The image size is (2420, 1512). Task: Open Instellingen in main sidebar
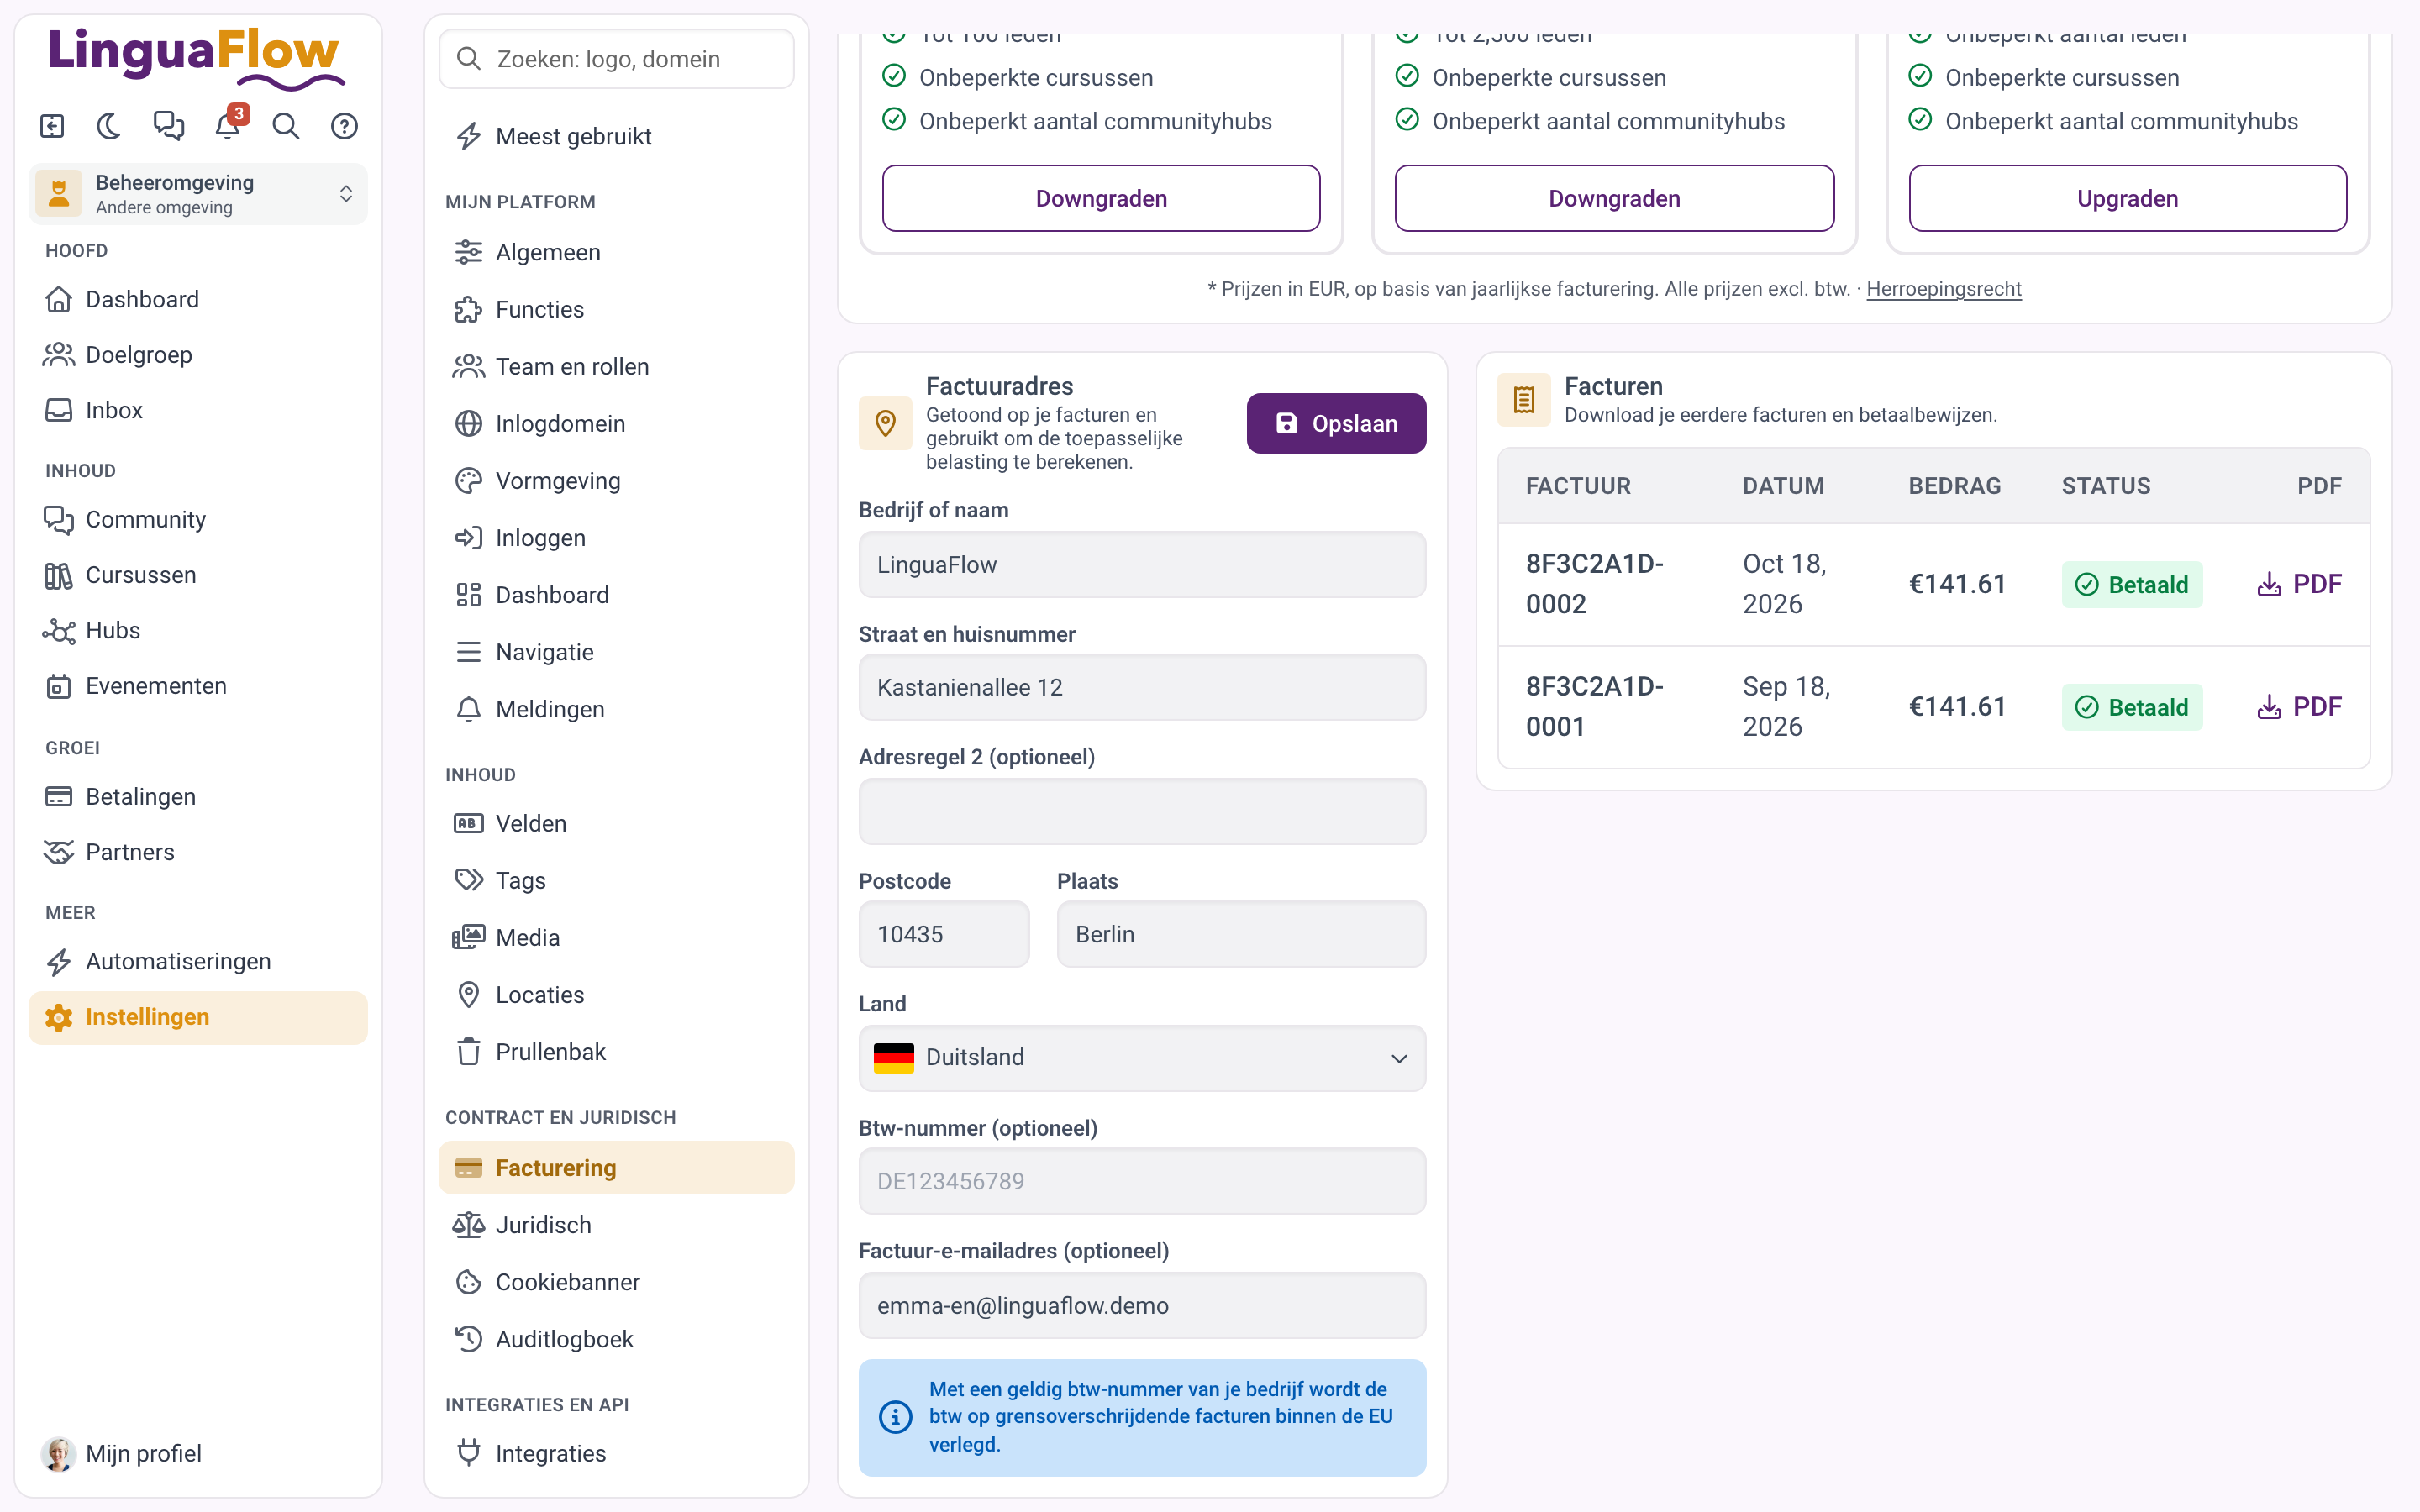[x=198, y=1017]
